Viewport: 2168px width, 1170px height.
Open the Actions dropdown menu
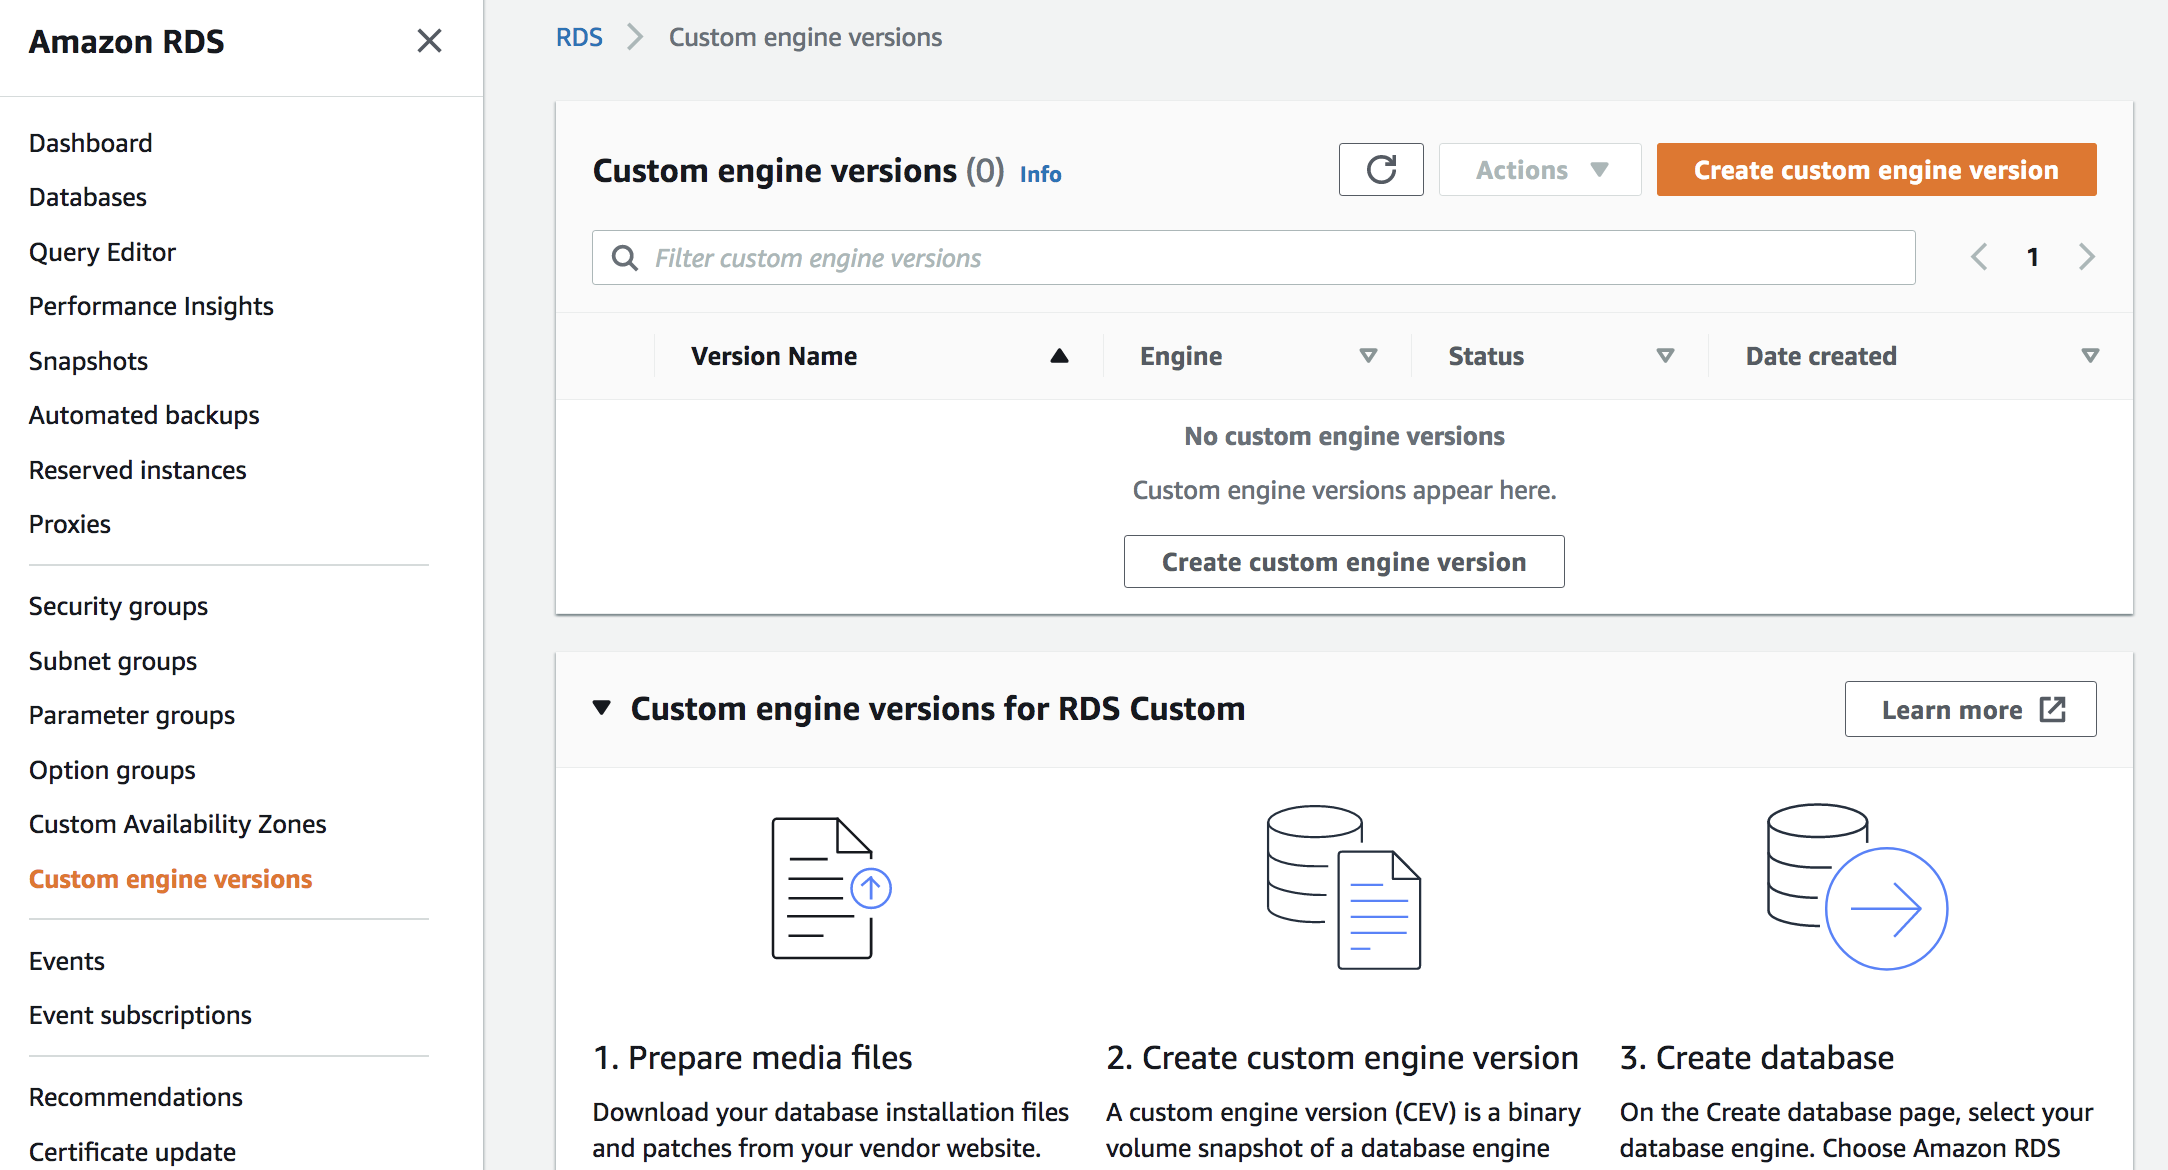point(1540,170)
